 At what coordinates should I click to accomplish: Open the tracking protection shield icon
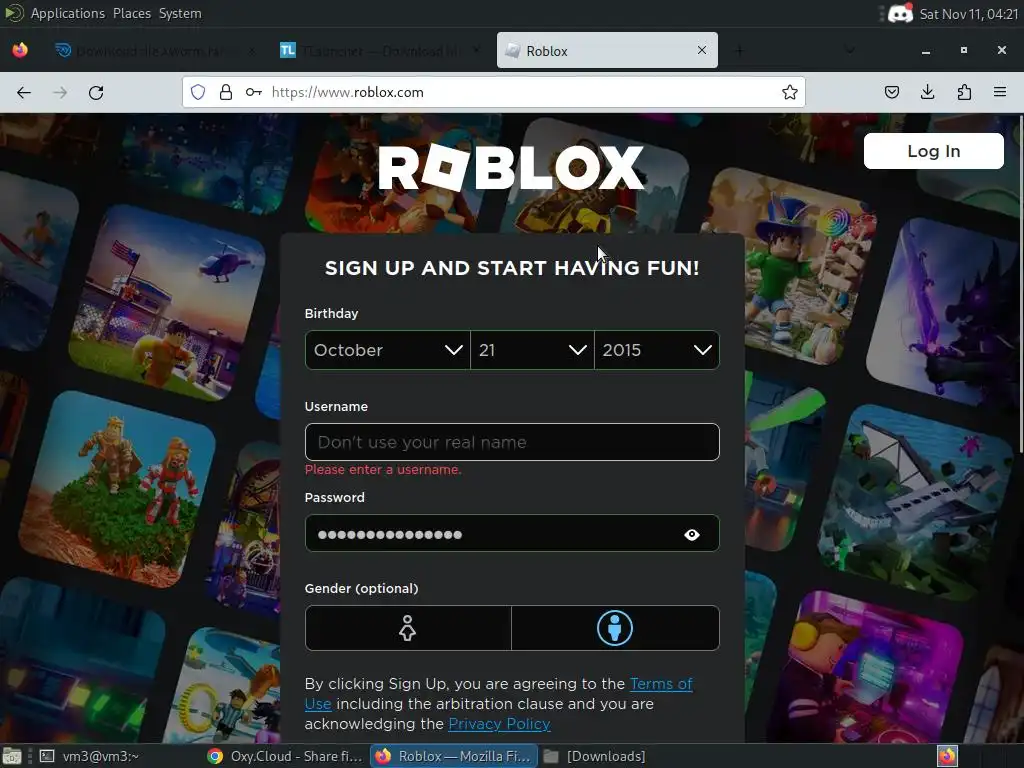[x=198, y=92]
